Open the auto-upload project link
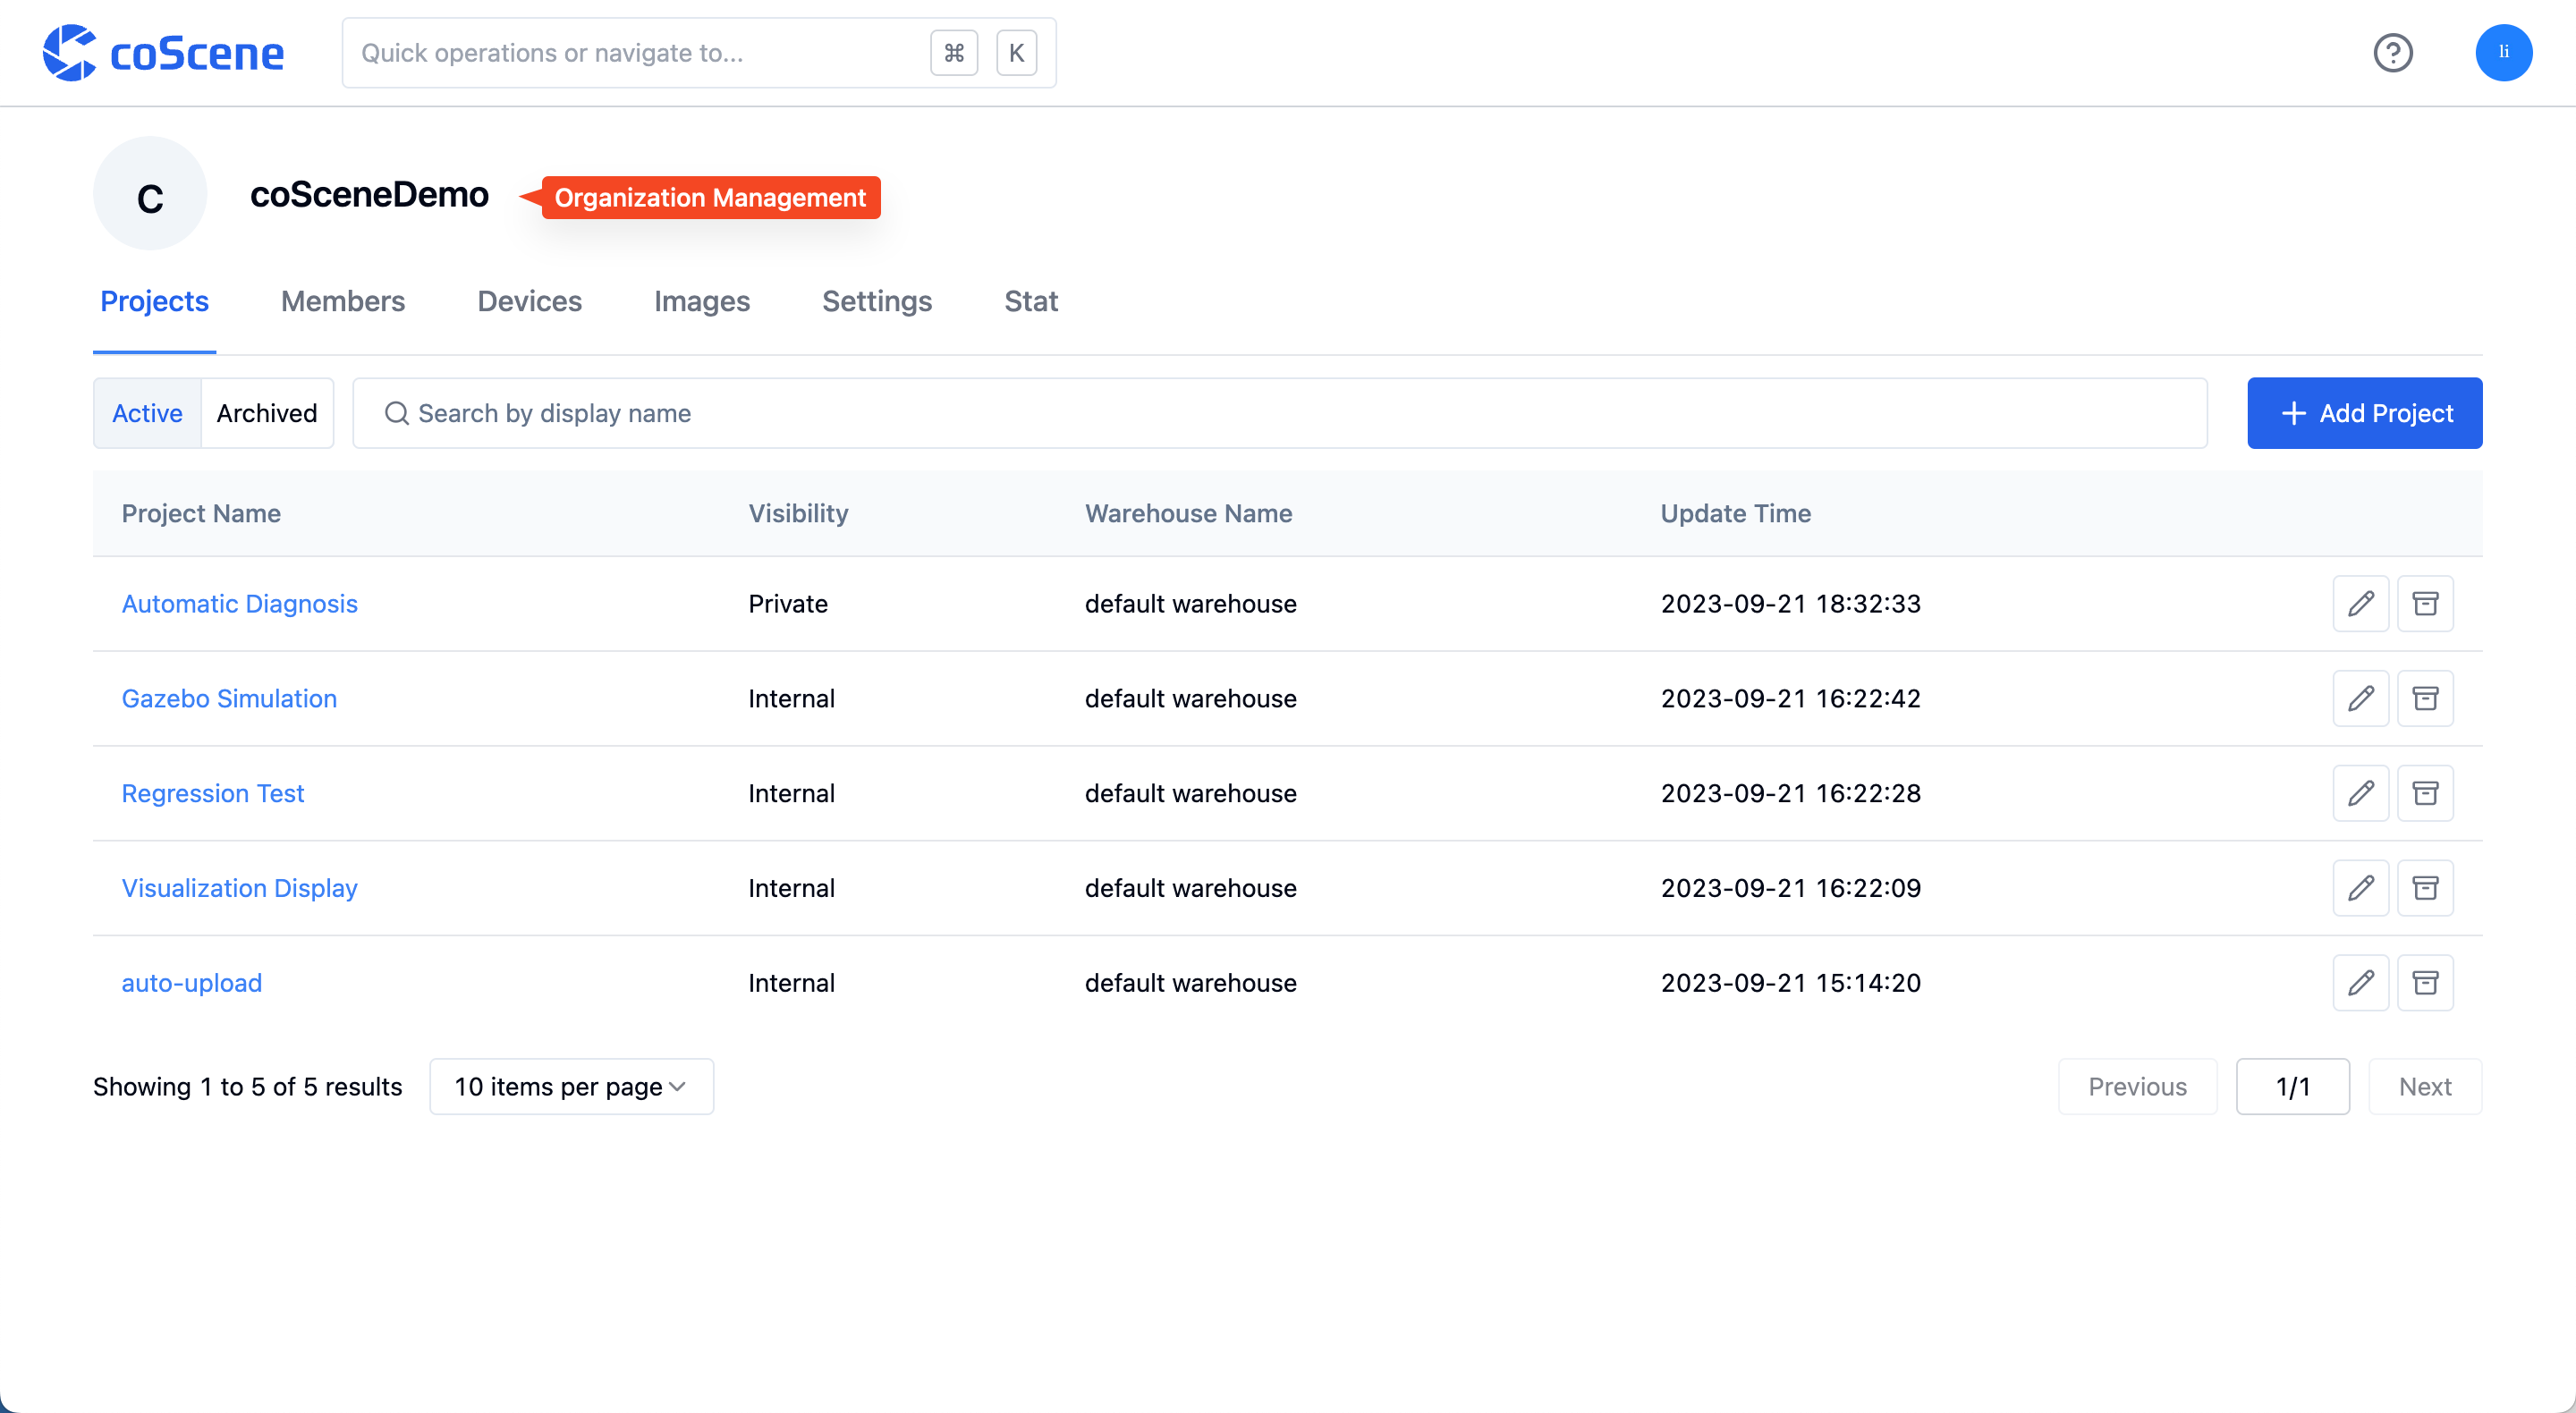Image resolution: width=2576 pixels, height=1413 pixels. tap(192, 983)
